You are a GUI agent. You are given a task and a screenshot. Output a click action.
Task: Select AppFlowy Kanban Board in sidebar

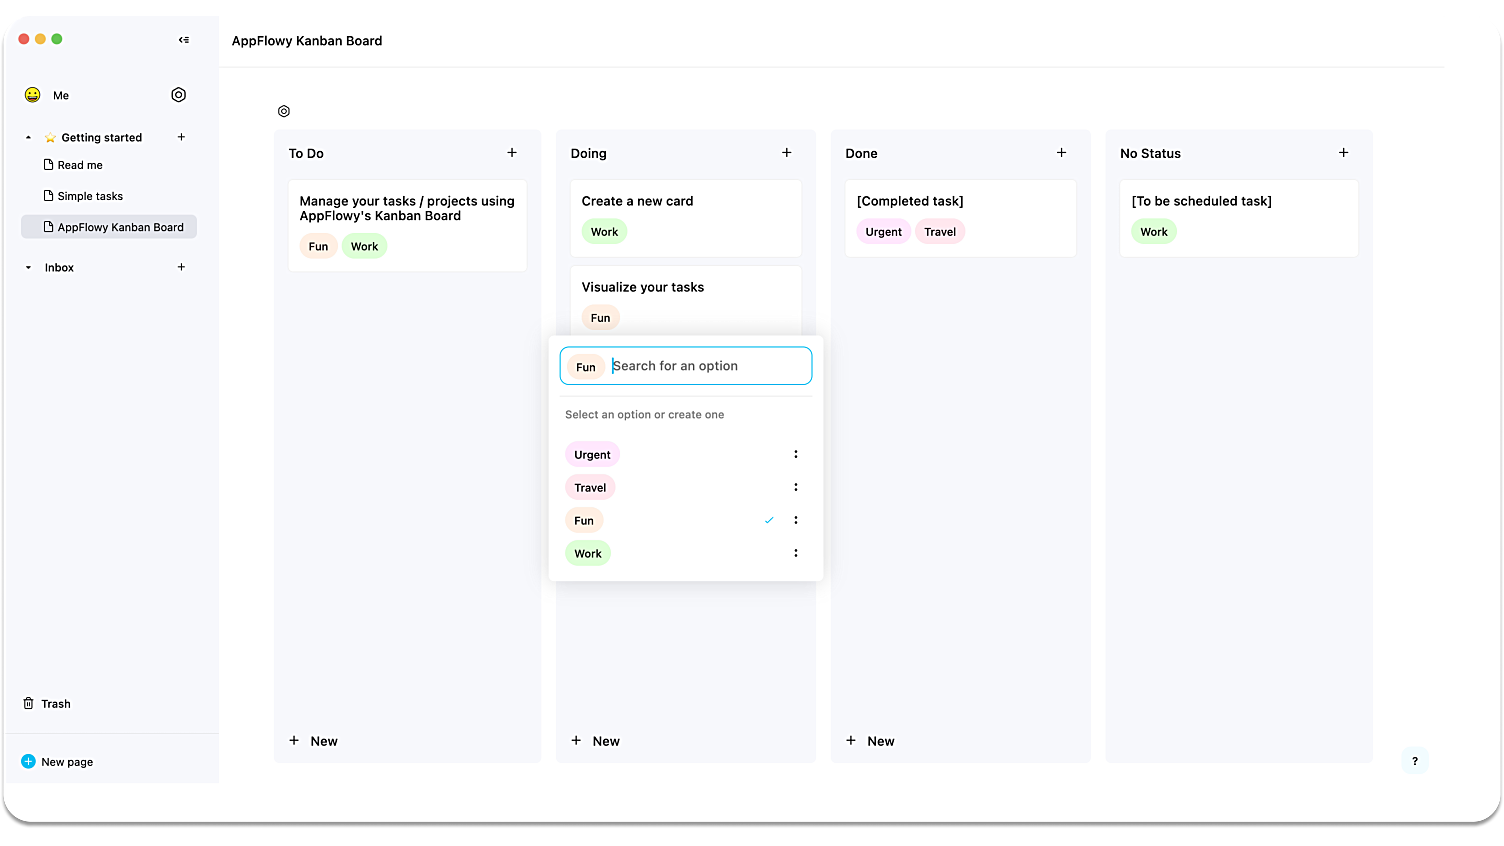(x=109, y=227)
